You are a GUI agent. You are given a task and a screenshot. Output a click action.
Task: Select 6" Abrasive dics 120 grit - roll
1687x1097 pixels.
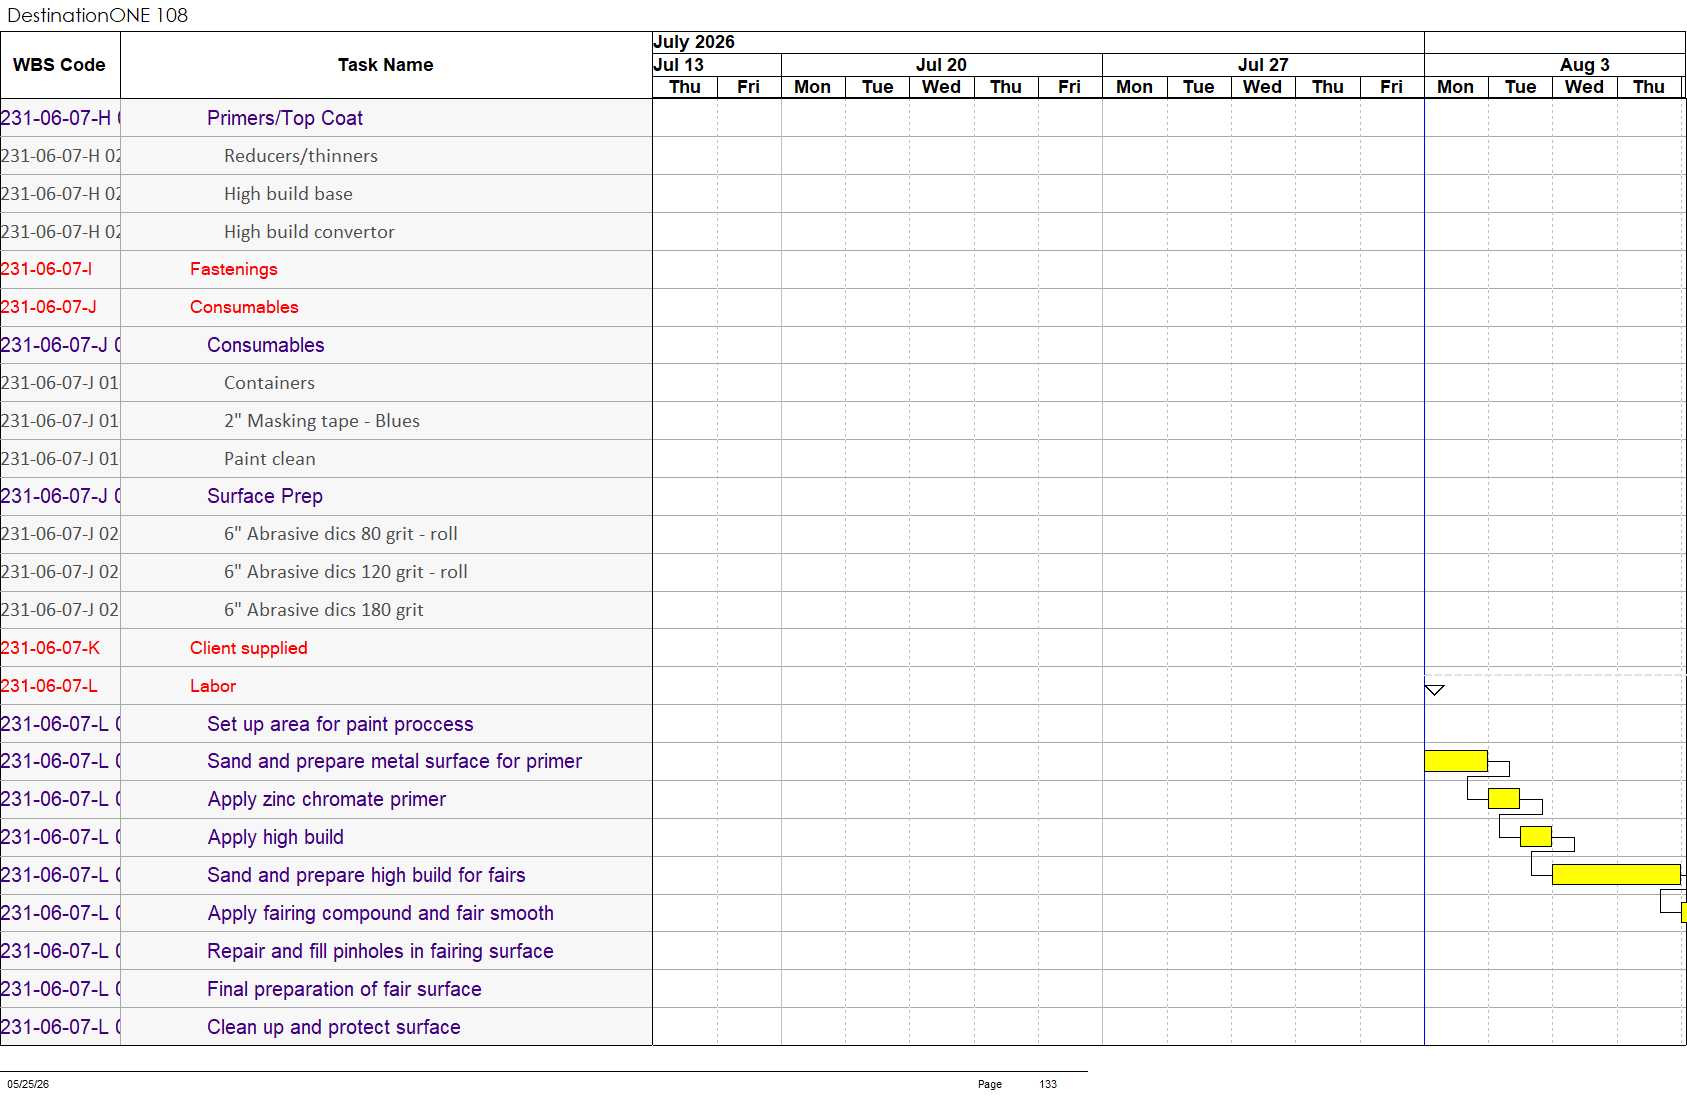tap(346, 572)
